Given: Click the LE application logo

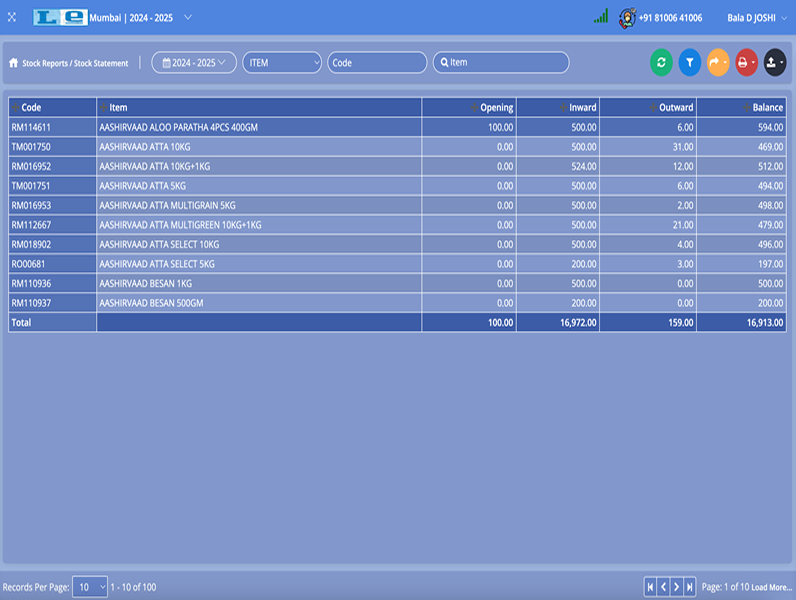Looking at the screenshot, I should pos(60,17).
